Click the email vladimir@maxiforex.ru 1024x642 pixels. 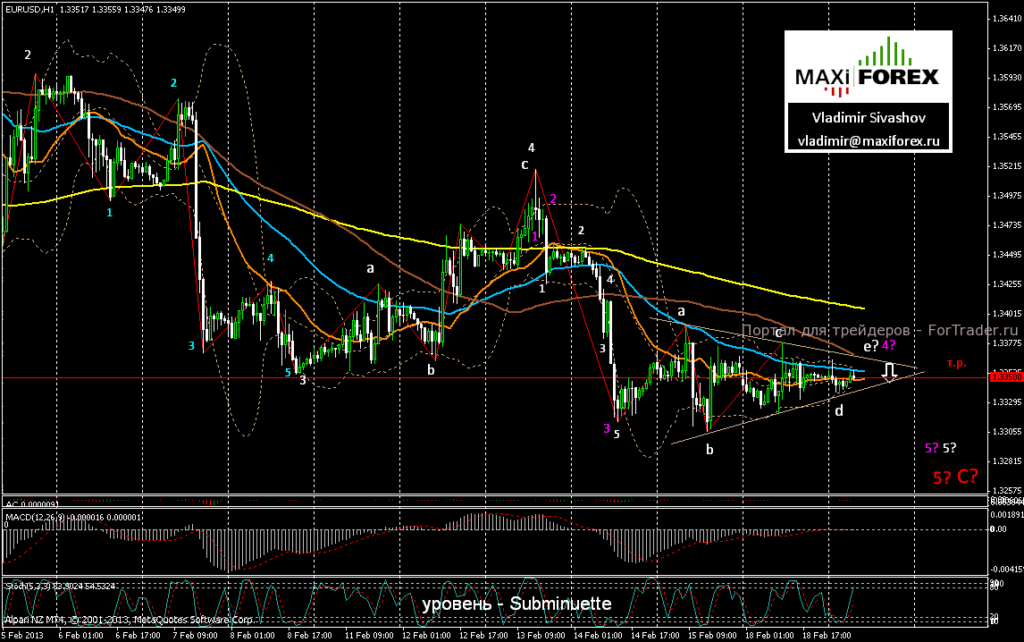(x=868, y=140)
